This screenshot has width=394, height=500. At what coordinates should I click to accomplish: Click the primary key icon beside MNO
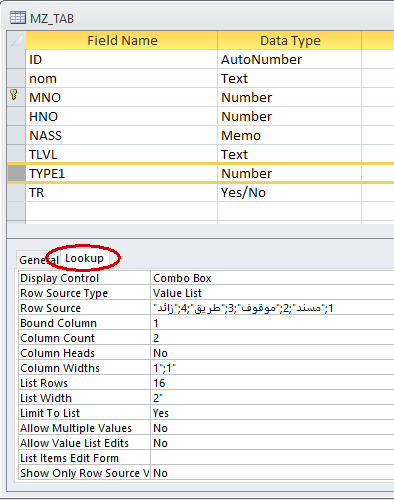(x=14, y=94)
